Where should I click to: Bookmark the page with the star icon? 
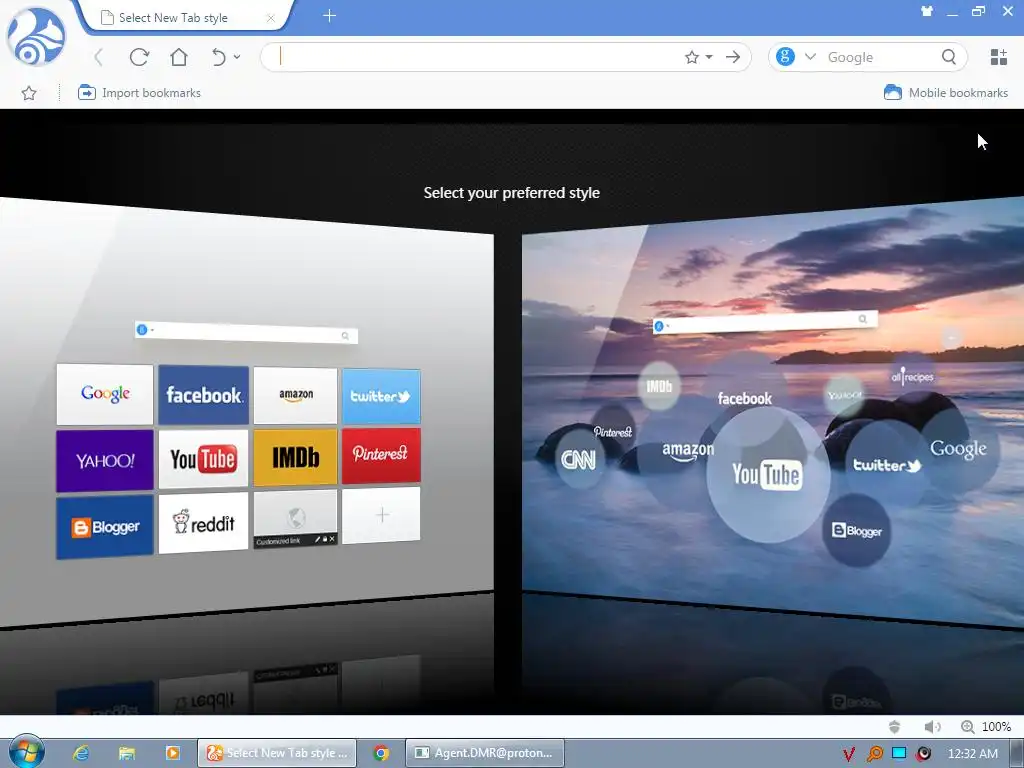692,57
